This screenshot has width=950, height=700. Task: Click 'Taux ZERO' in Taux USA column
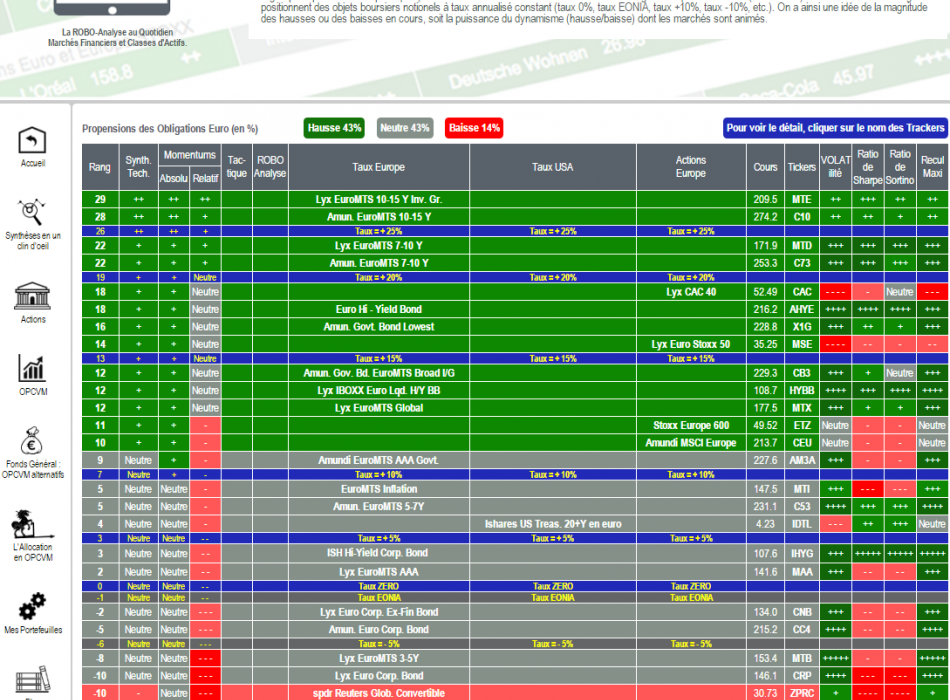553,587
